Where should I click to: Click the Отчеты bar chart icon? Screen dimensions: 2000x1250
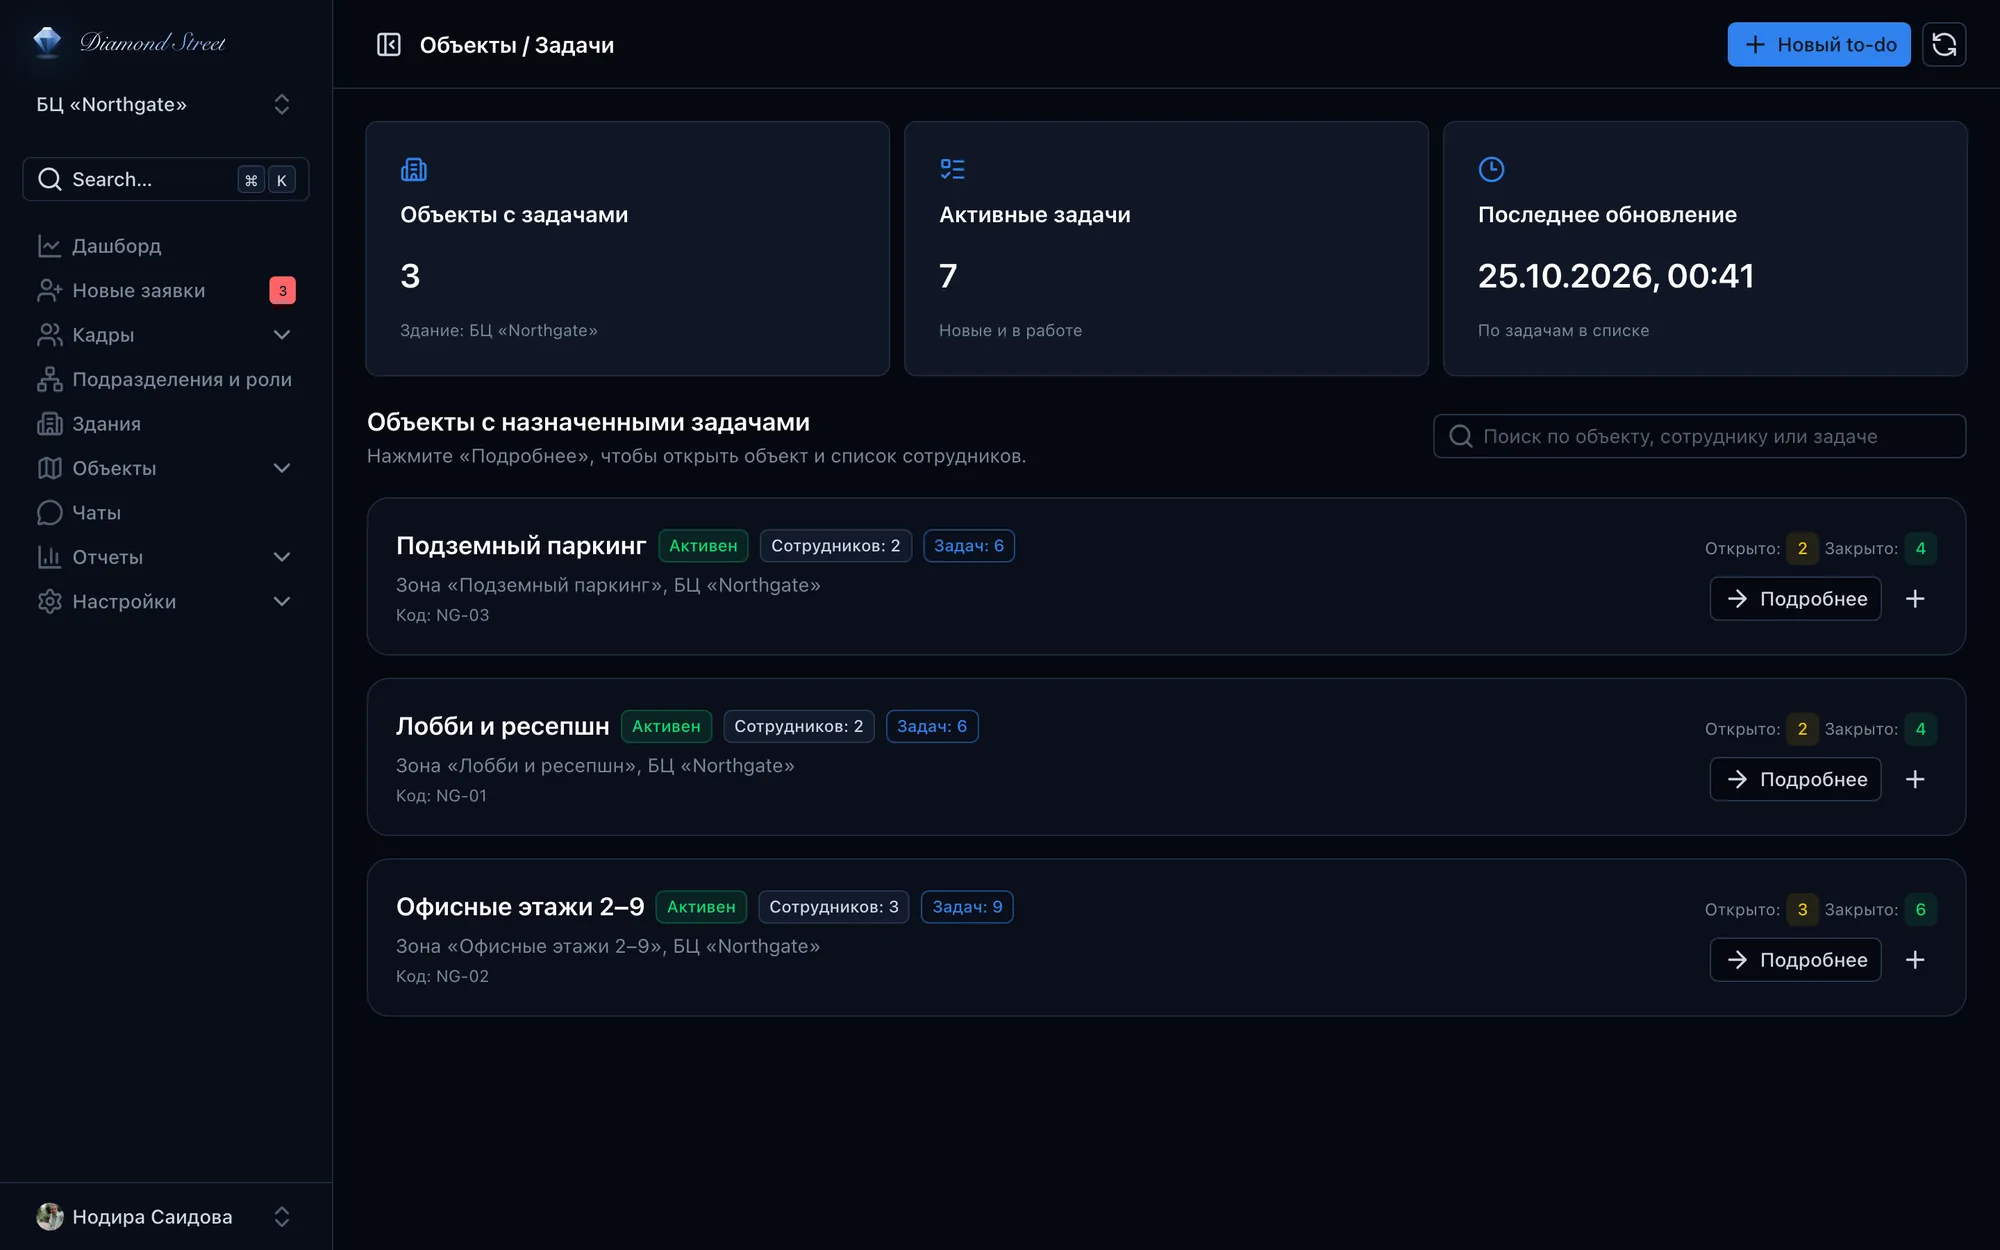coord(50,557)
